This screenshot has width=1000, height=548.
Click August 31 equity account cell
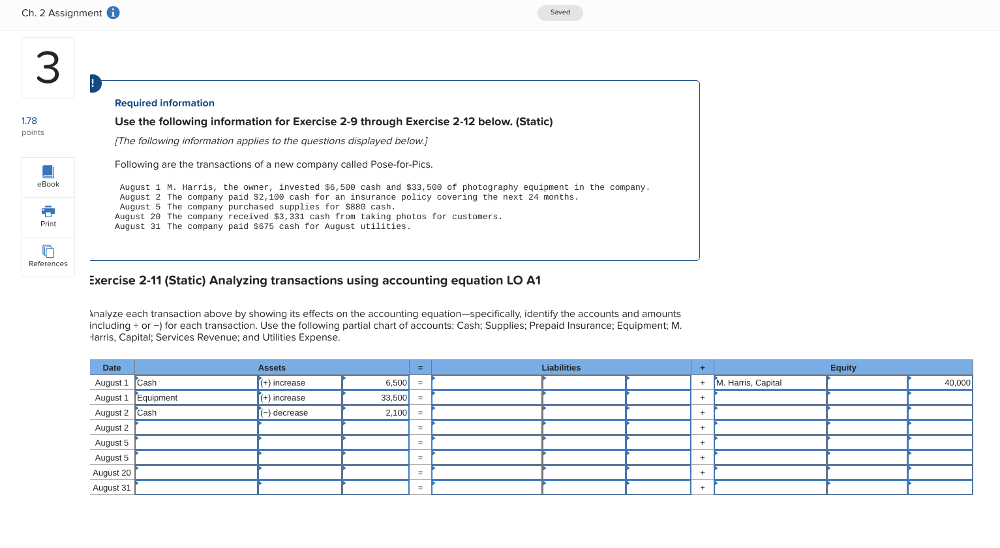[x=770, y=487]
